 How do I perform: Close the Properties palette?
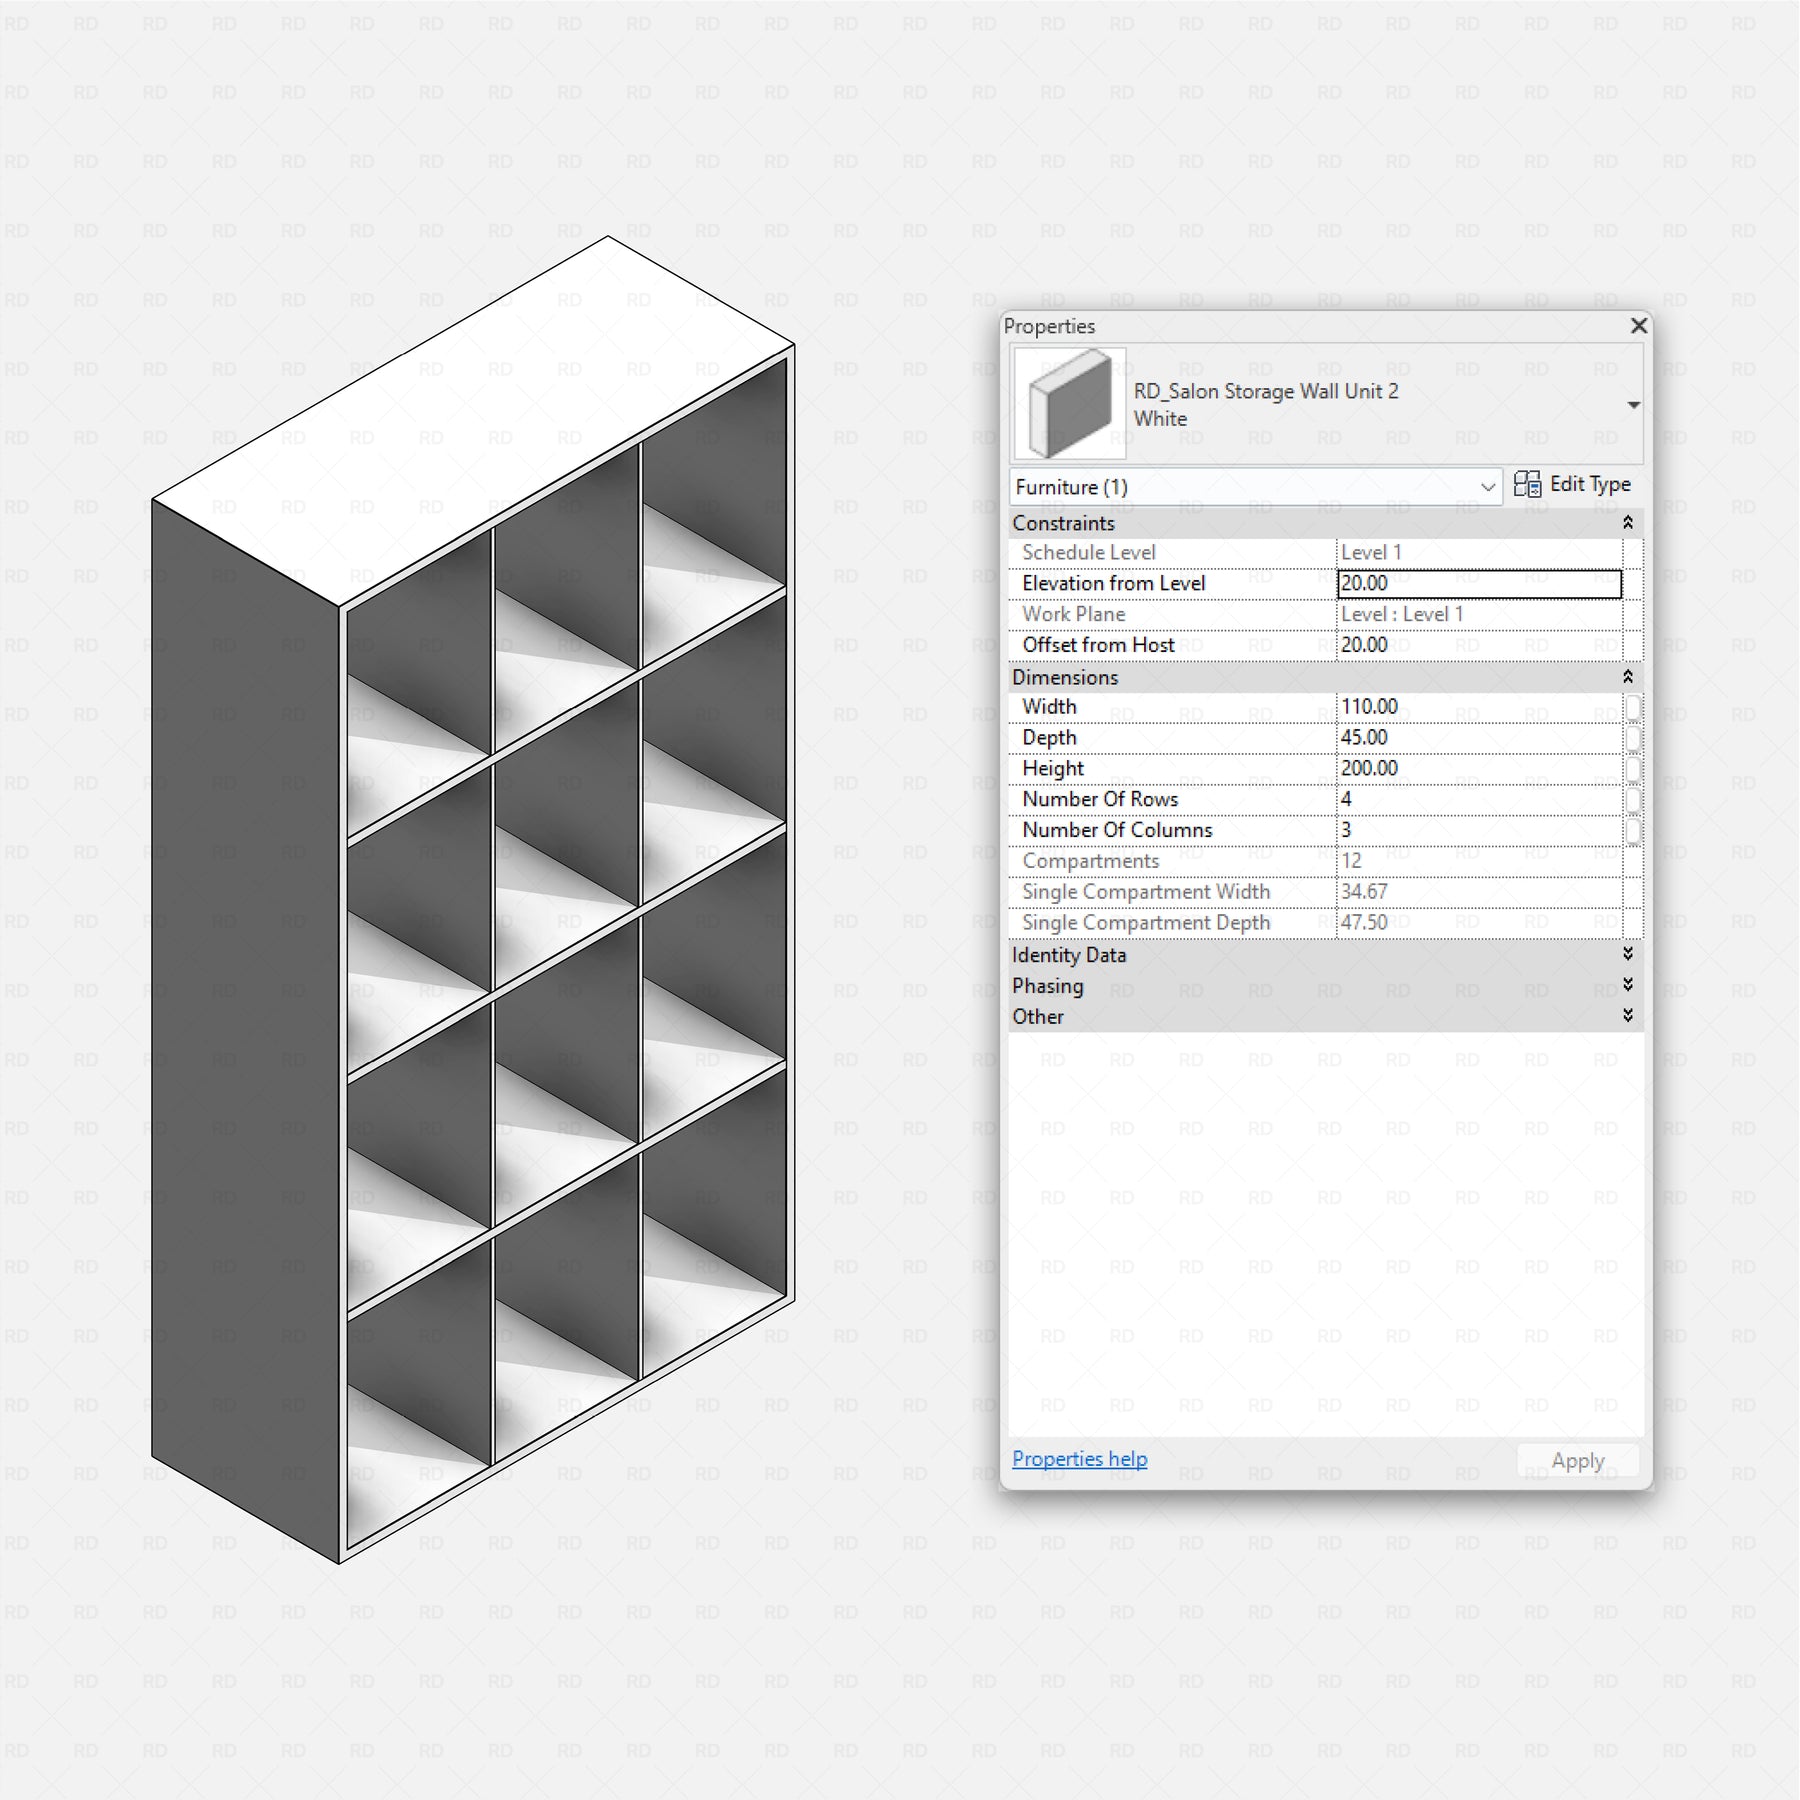click(x=1638, y=326)
